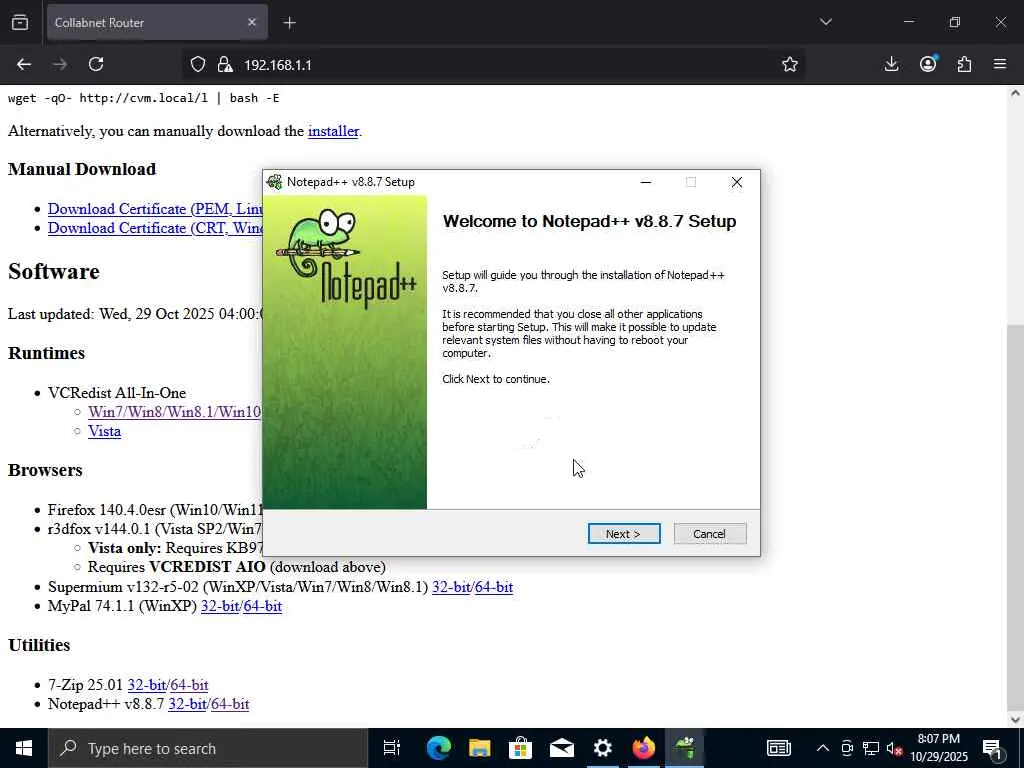Screen dimensions: 1024x768
Task: Open the notification center
Action: [x=992, y=748]
